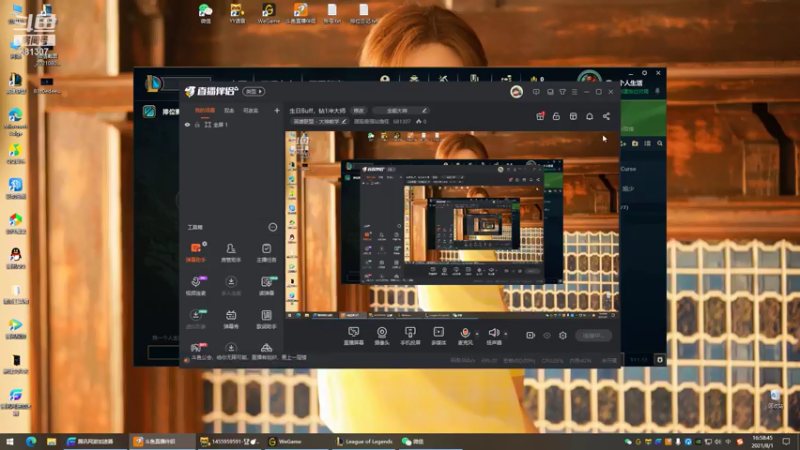
Task: Open the 视频连麦 video co-stream tool
Action: pyautogui.click(x=195, y=286)
